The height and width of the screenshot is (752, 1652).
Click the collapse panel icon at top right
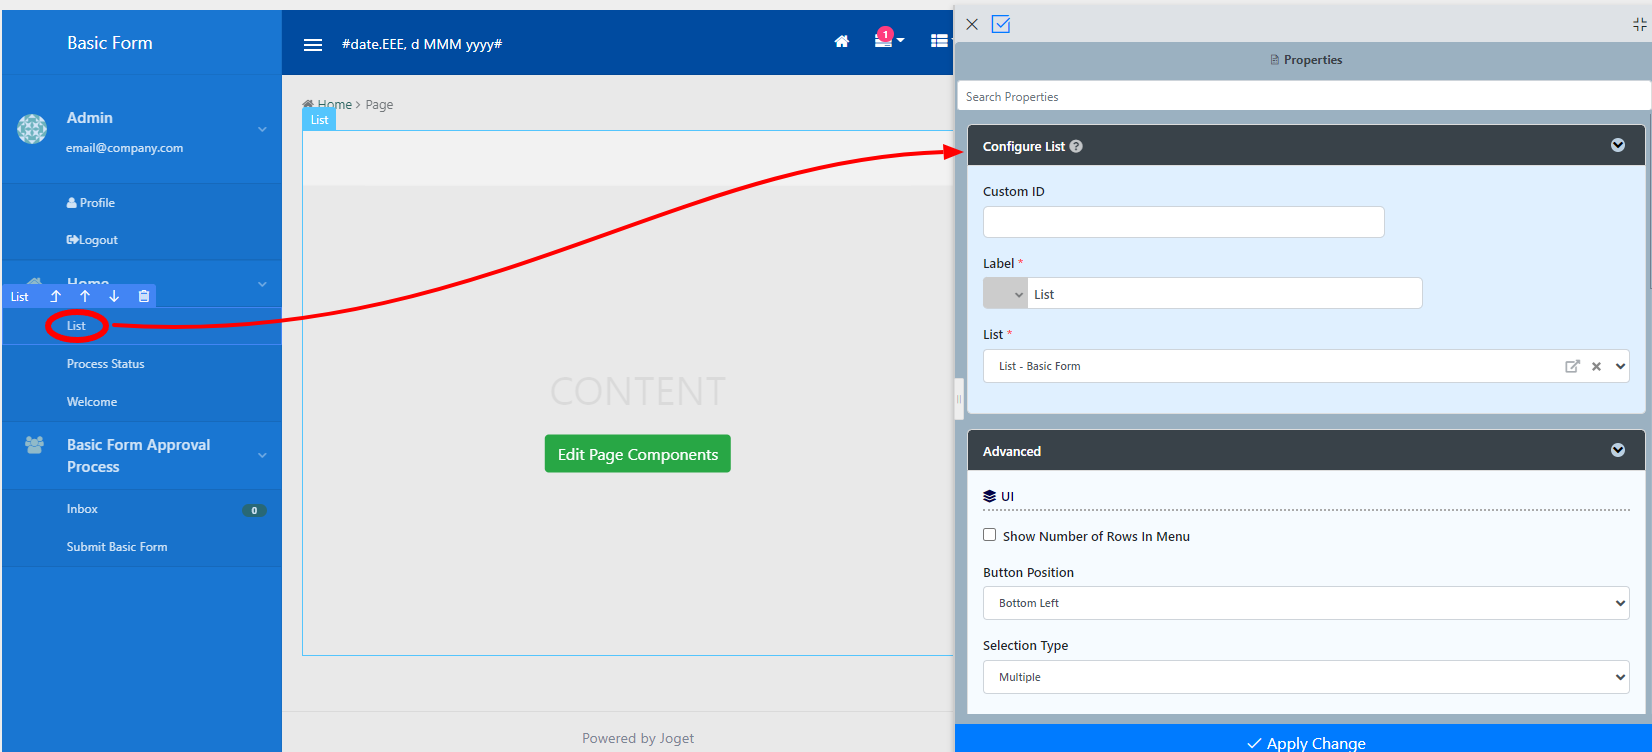(x=1640, y=25)
